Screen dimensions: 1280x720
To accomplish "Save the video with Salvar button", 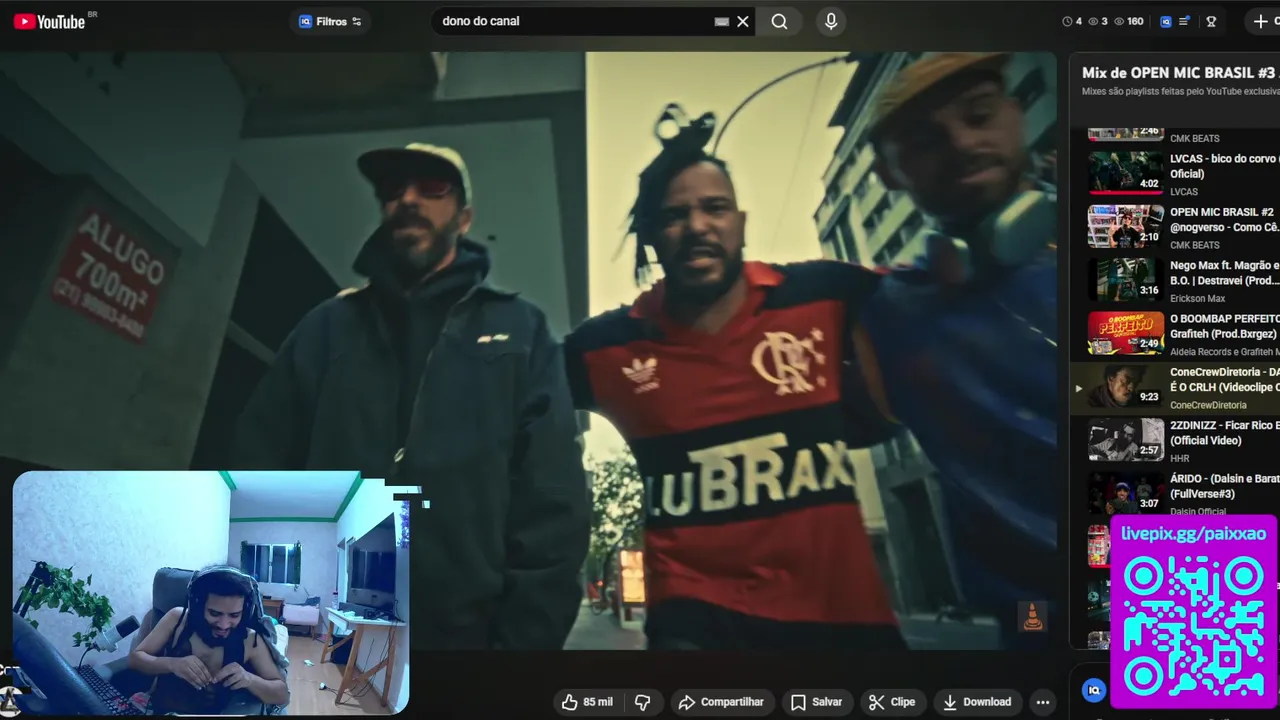I will coord(816,702).
